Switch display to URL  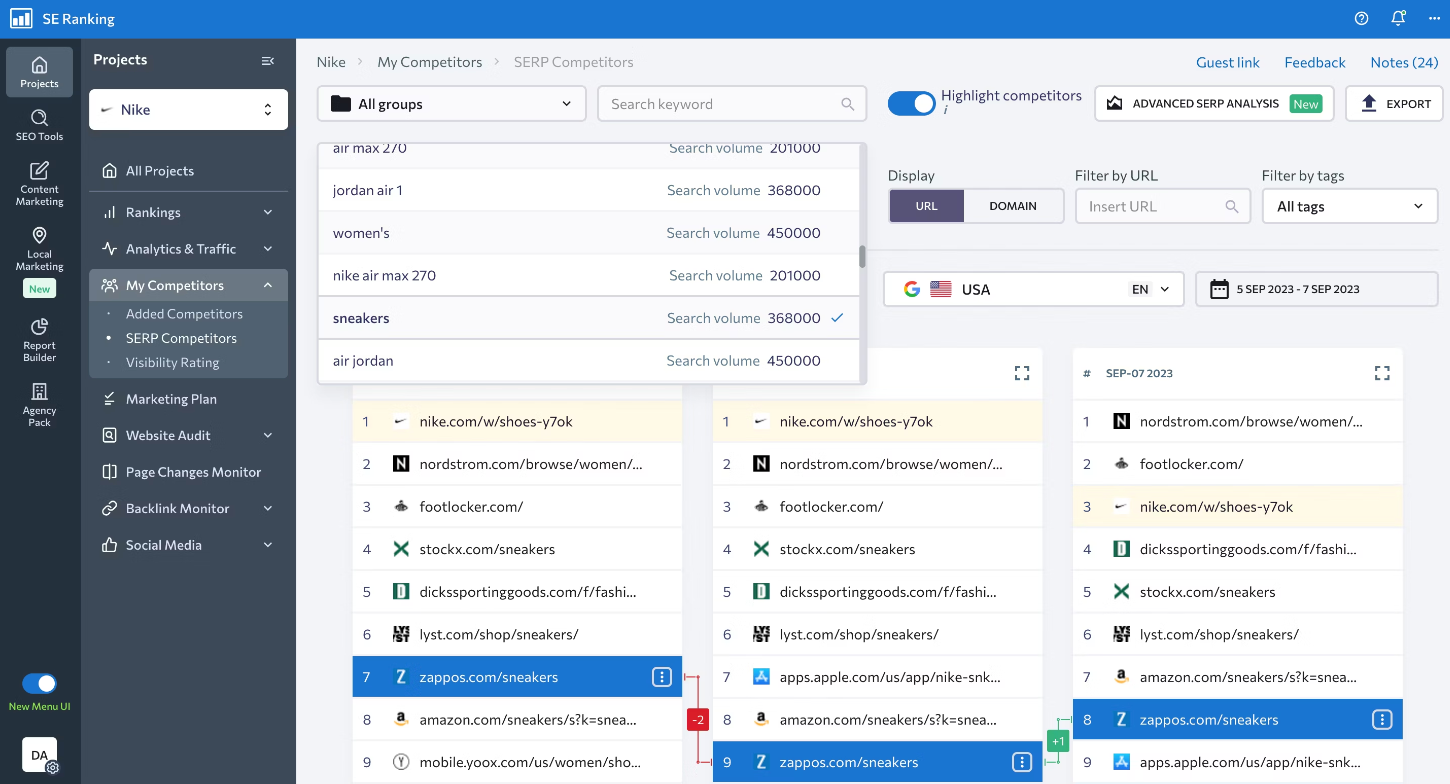926,206
